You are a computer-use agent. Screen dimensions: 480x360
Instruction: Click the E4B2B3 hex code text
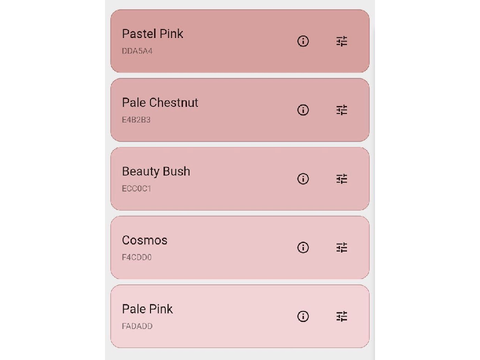click(x=136, y=120)
